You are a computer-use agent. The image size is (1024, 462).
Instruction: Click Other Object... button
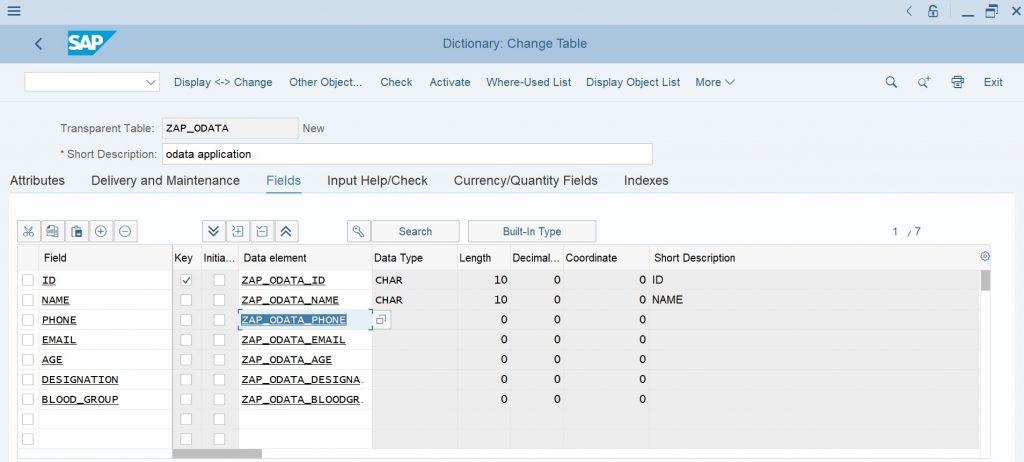(x=326, y=82)
